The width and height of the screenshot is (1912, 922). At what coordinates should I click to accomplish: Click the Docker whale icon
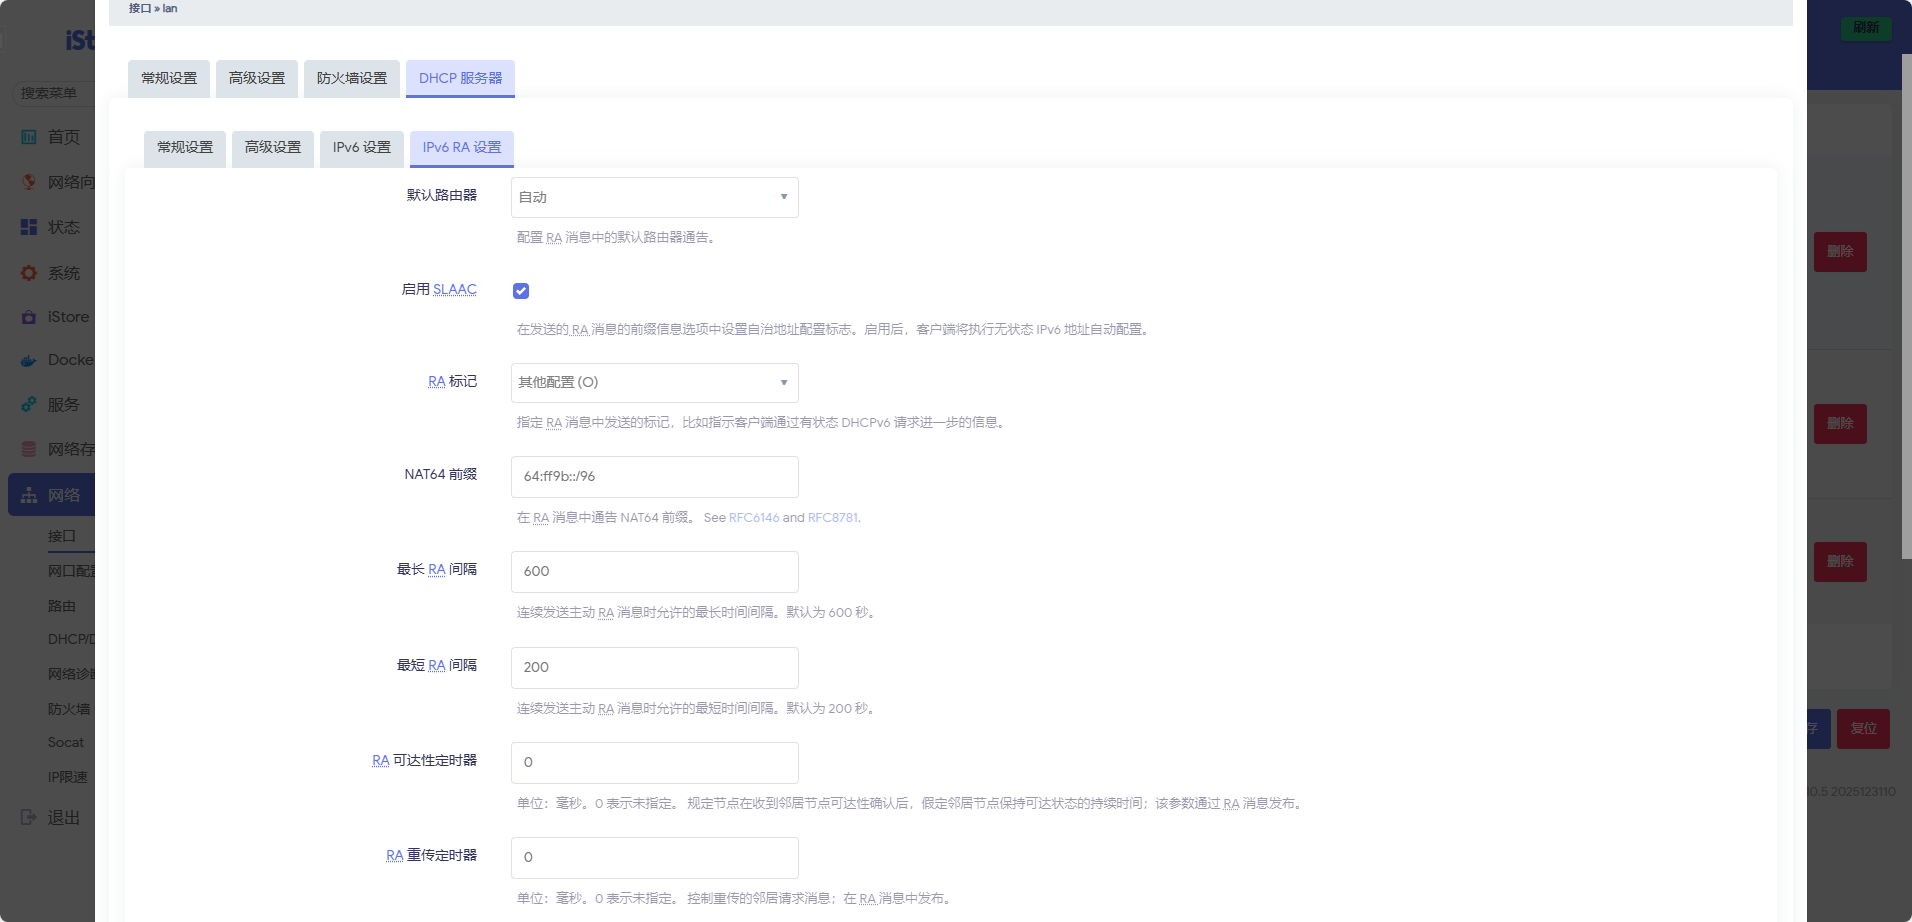pyautogui.click(x=29, y=360)
